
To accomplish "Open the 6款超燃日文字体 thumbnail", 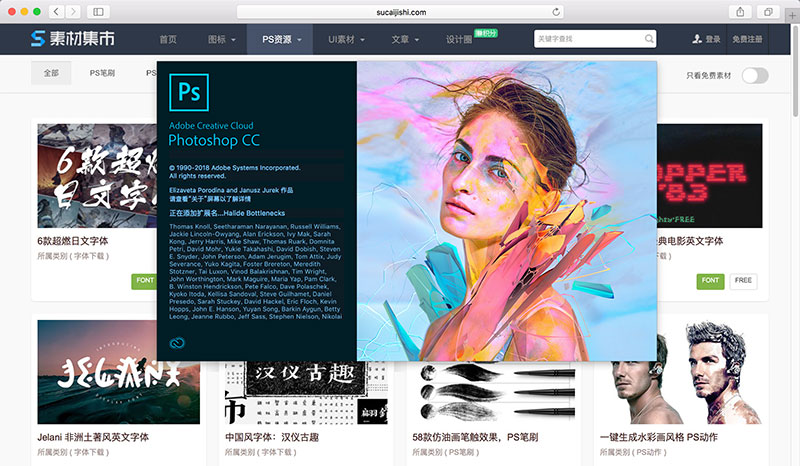I will point(97,176).
